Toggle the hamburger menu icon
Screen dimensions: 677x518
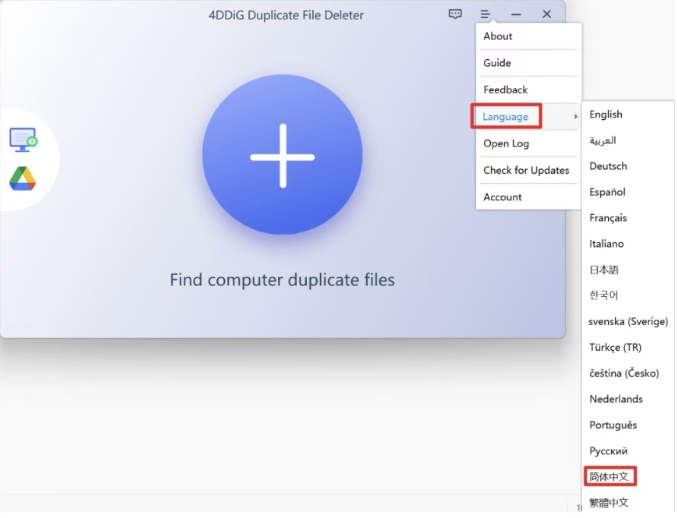point(485,14)
